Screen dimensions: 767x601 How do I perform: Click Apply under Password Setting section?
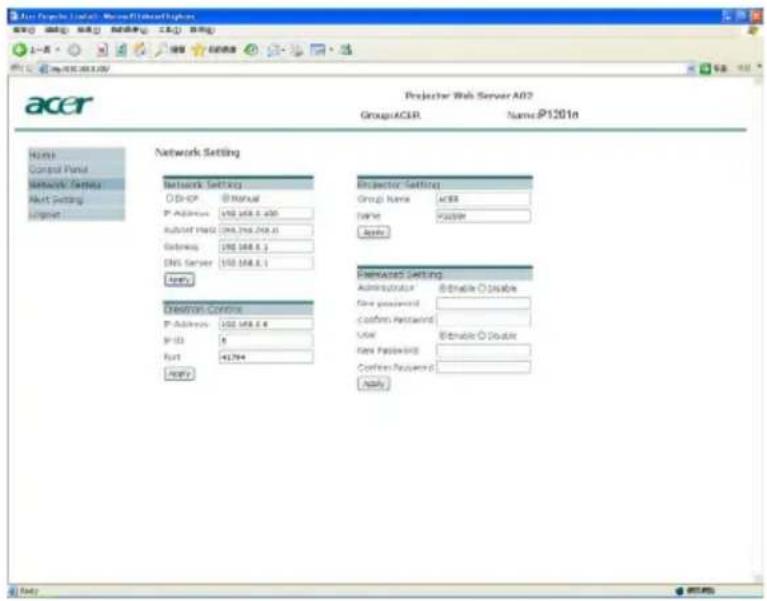(x=374, y=384)
